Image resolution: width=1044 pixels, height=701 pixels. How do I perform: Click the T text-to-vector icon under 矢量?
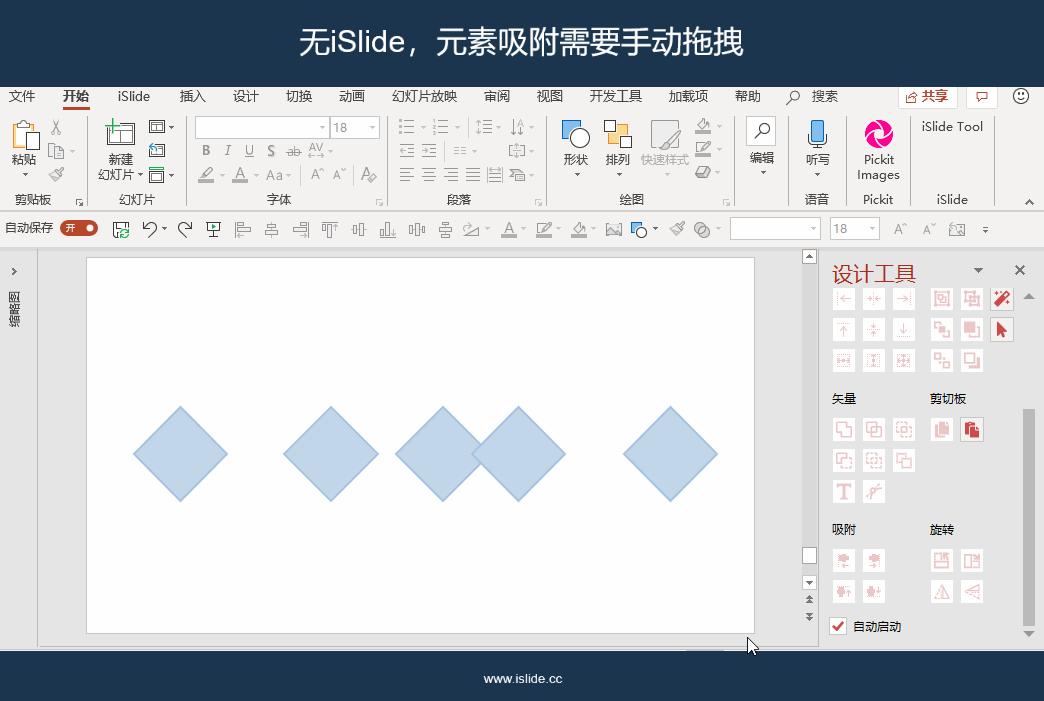[x=844, y=491]
